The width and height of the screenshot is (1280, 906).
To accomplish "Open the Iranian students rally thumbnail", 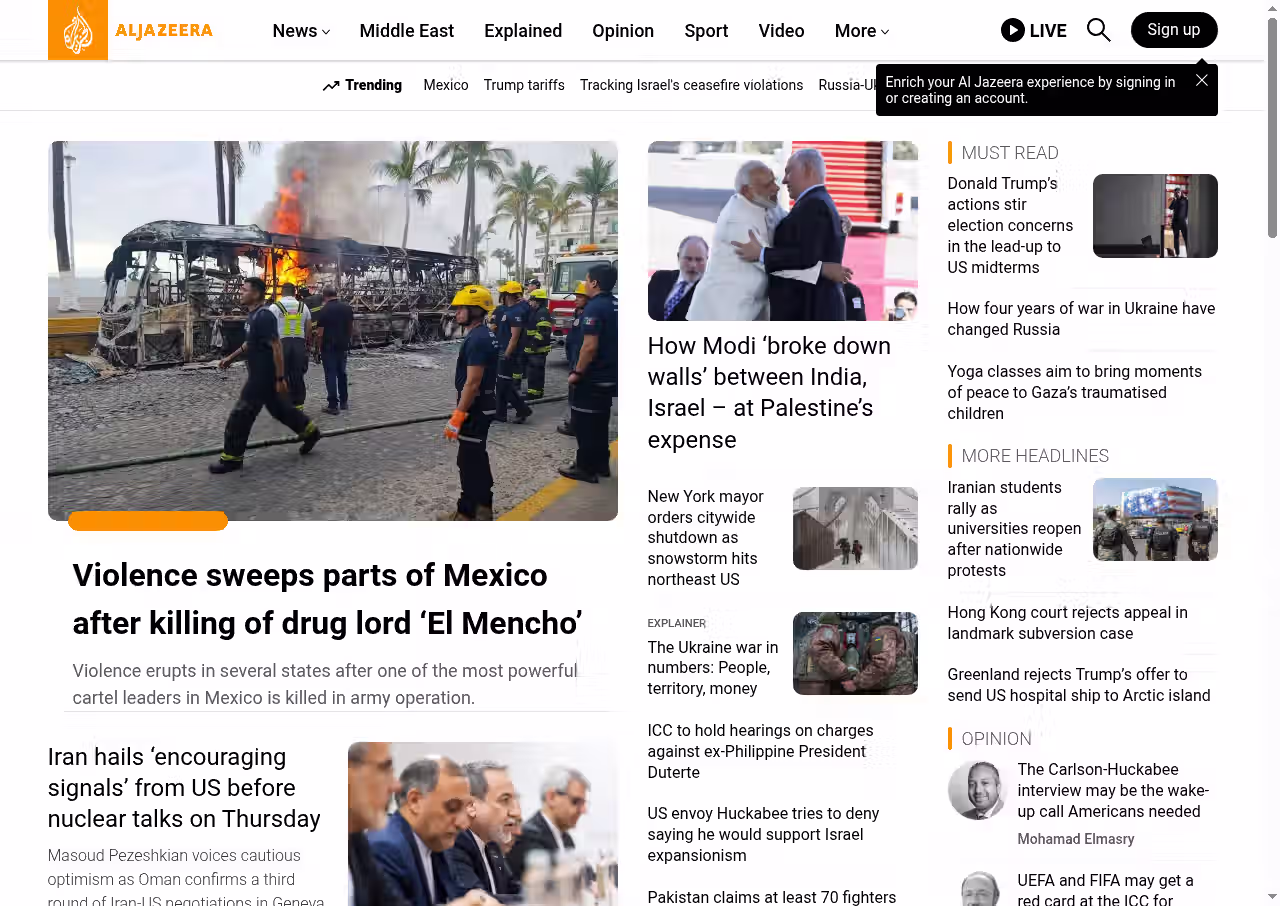I will [1154, 519].
